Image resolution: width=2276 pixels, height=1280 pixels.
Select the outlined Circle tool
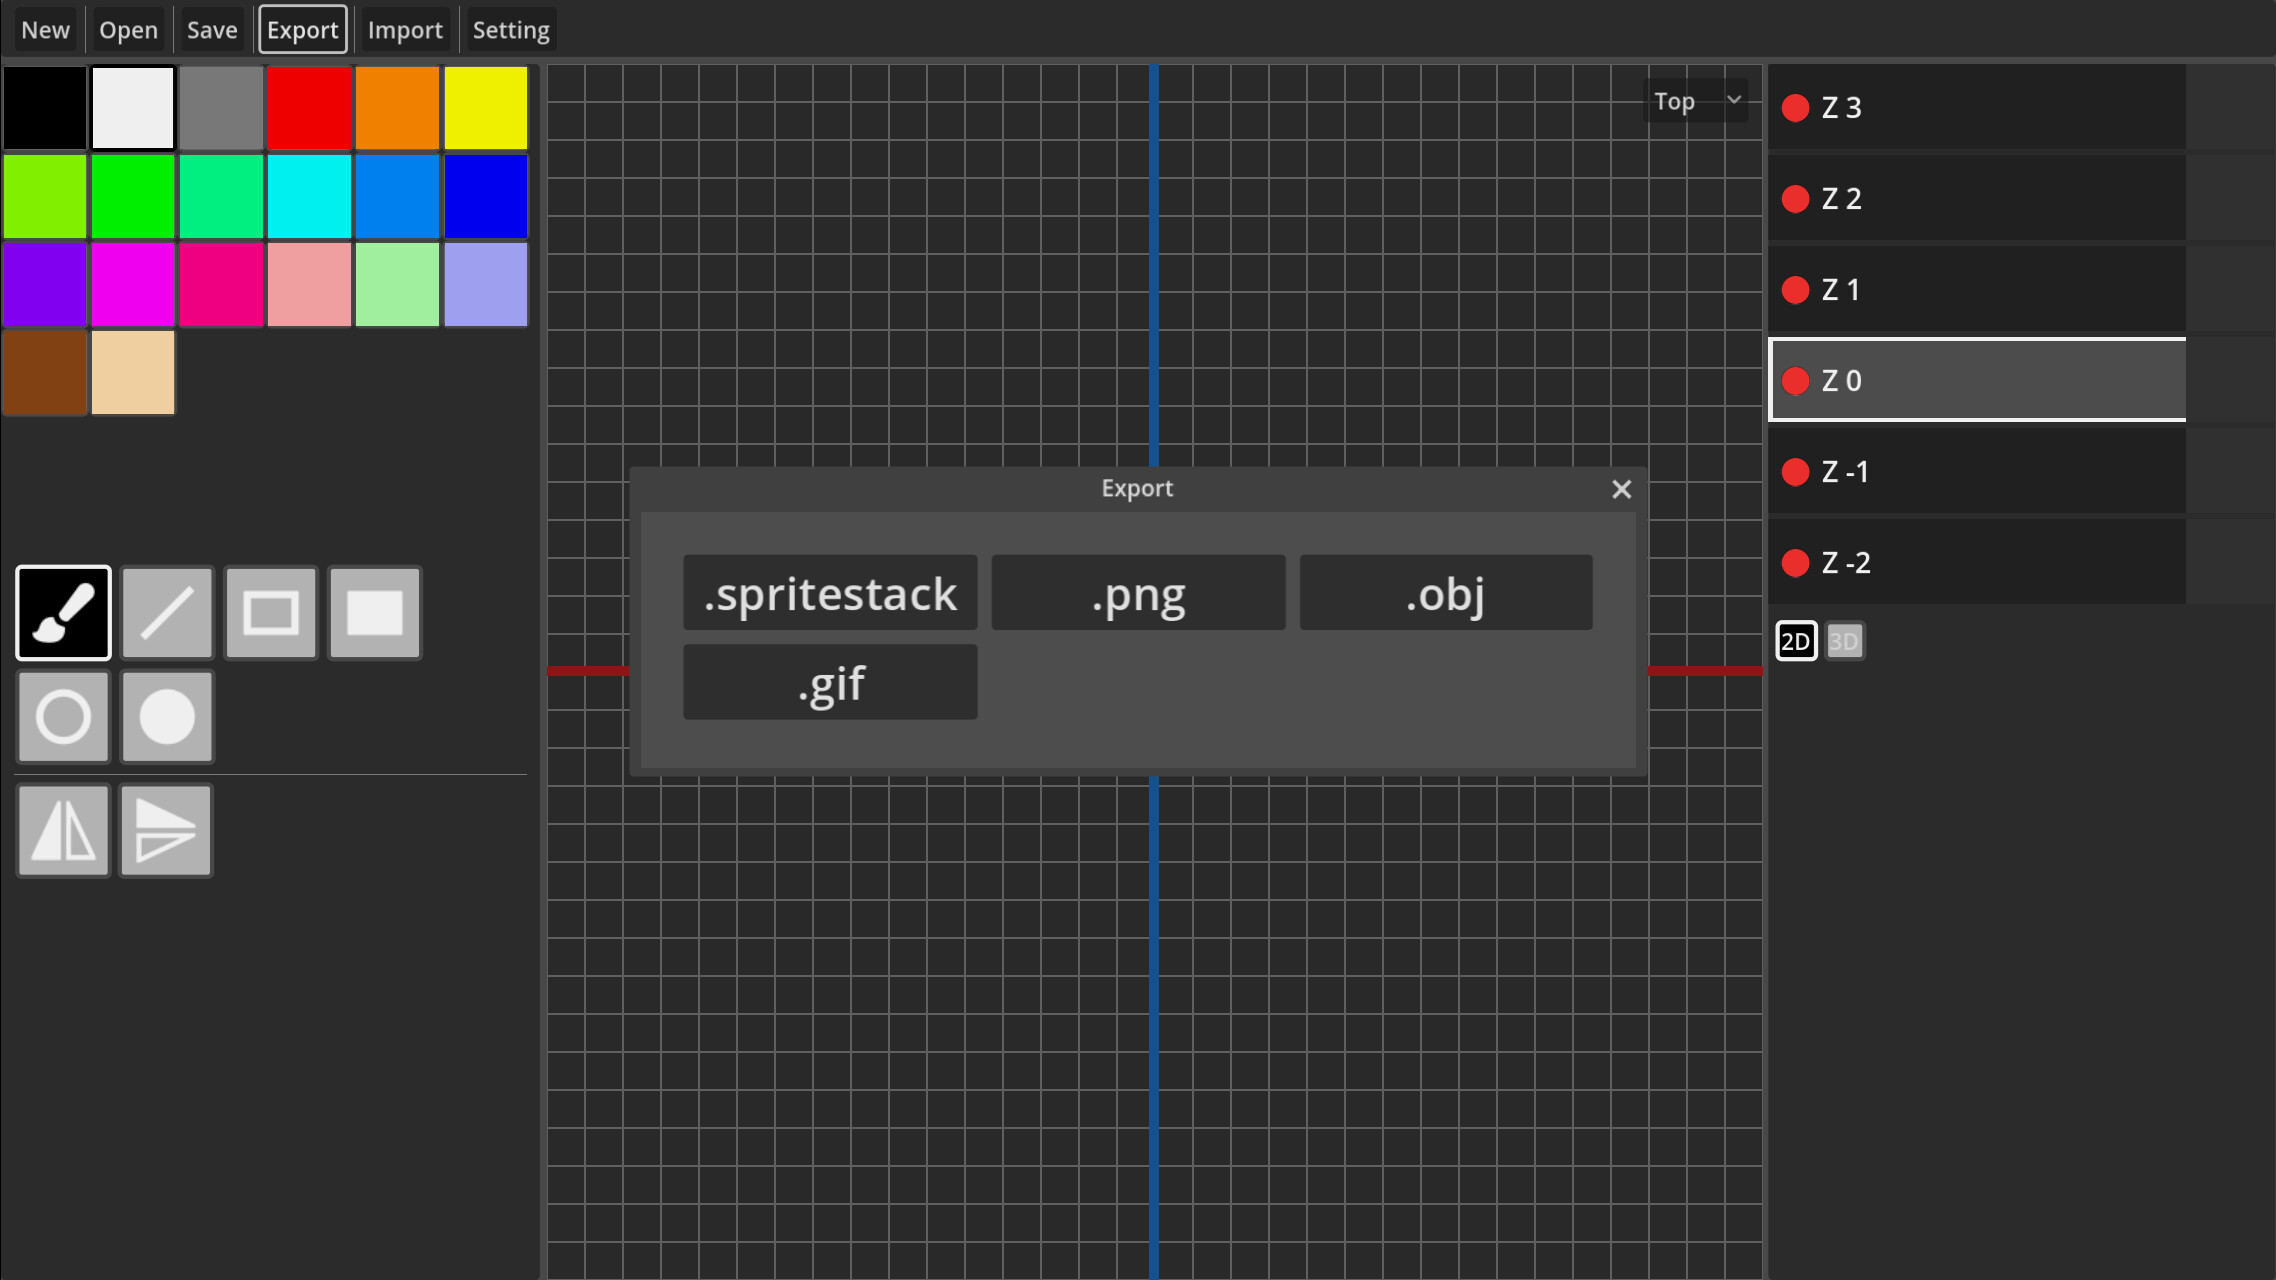[x=62, y=717]
